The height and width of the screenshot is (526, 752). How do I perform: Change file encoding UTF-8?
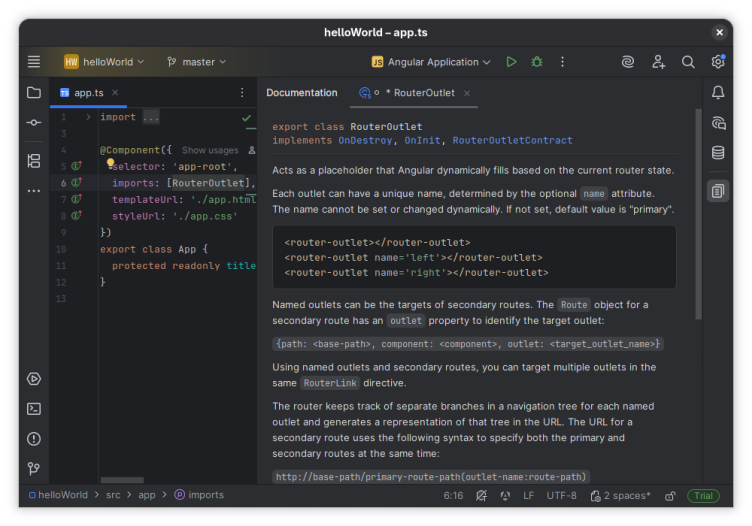click(x=562, y=495)
